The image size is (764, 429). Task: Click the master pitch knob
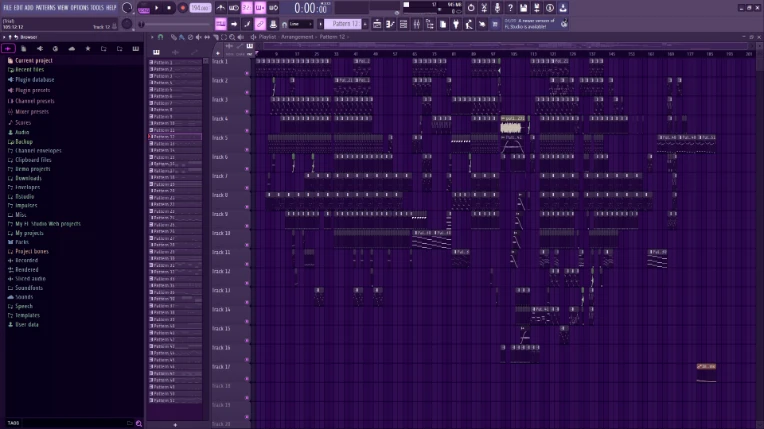(x=127, y=23)
